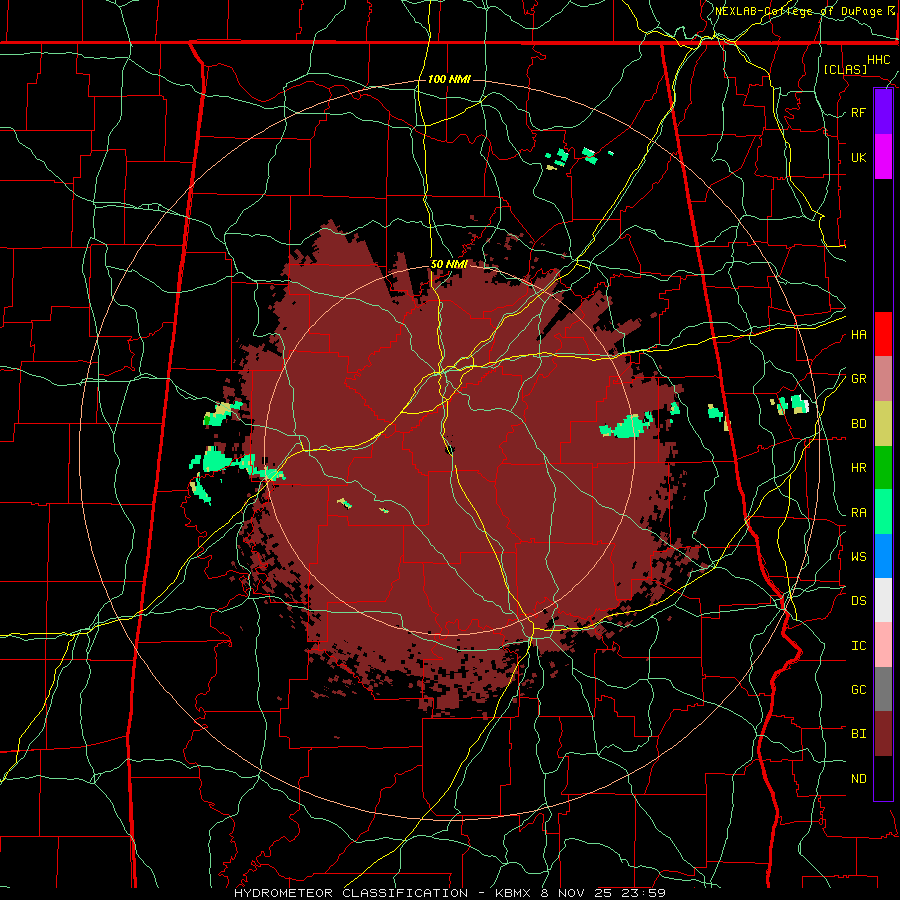This screenshot has height=900, width=900.
Task: Click the RA legend label
Action: pyautogui.click(x=858, y=513)
